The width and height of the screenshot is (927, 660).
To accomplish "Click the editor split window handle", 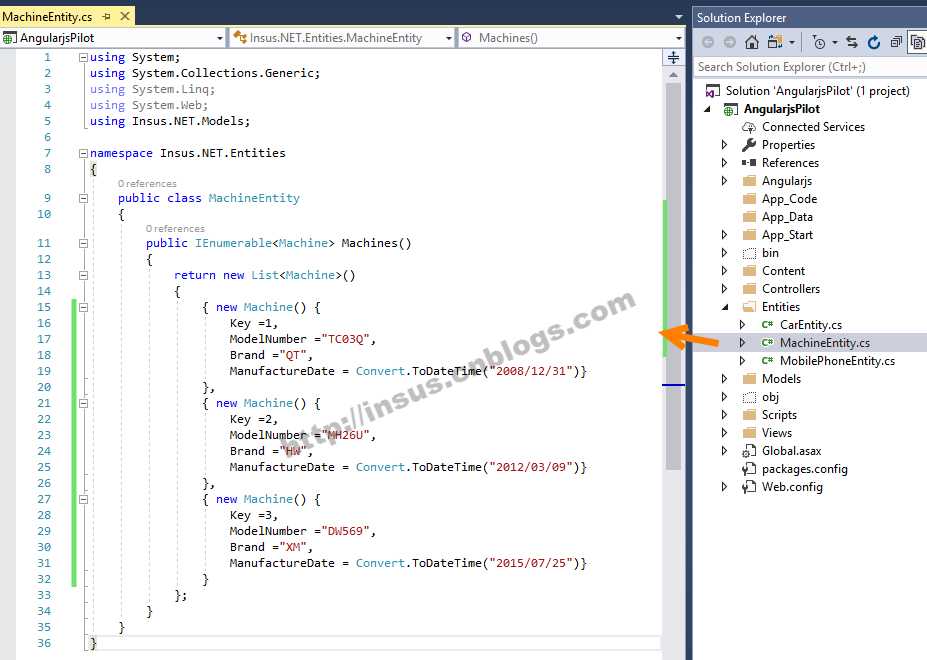I will [x=673, y=58].
